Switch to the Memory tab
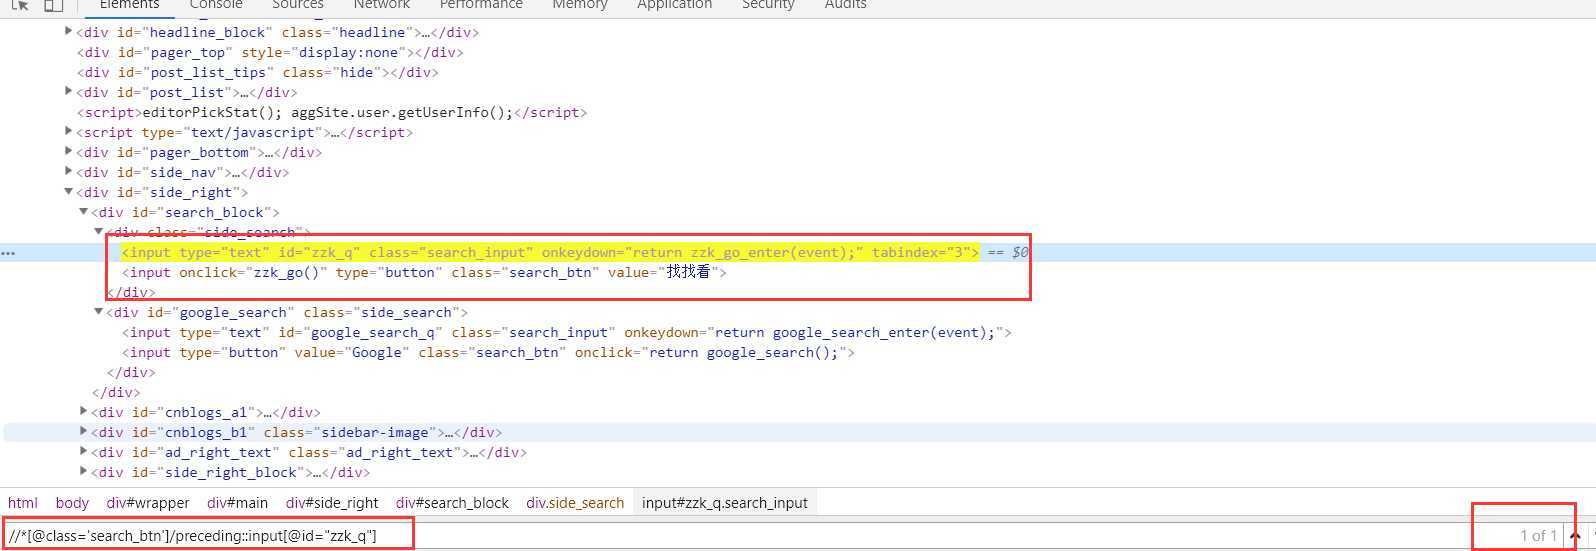The image size is (1596, 551). 580,4
